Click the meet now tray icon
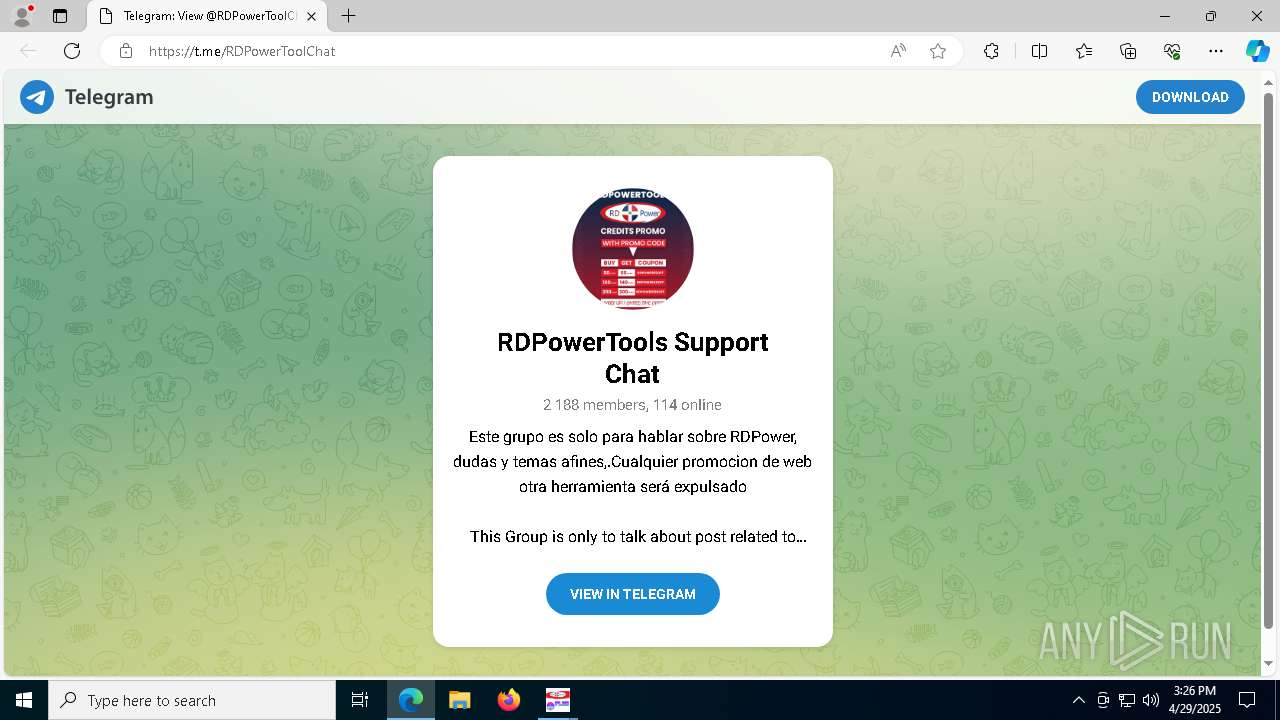The height and width of the screenshot is (720, 1280). pyautogui.click(x=1103, y=700)
